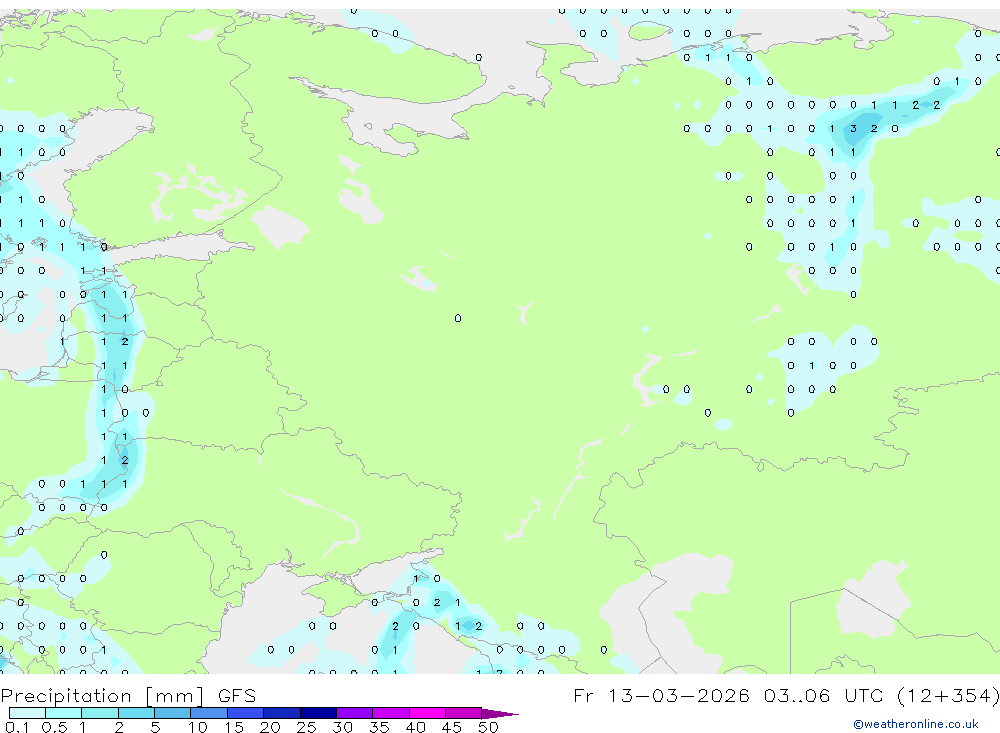Screen dimensions: 1000x733
Task: Click the '15' legend scale label
Action: [x=234, y=727]
